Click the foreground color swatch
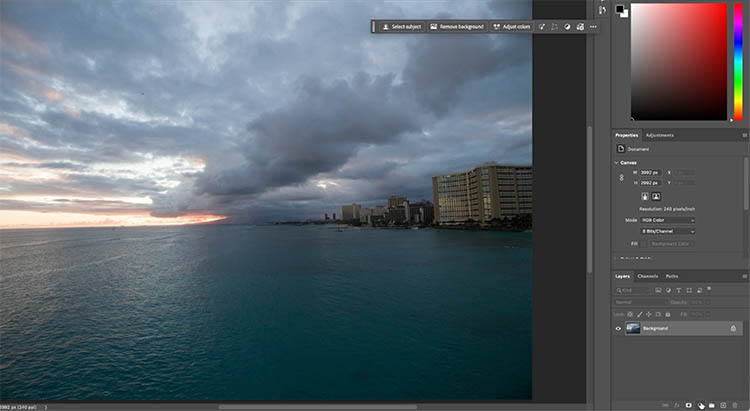Image resolution: width=750 pixels, height=411 pixels. tap(619, 9)
